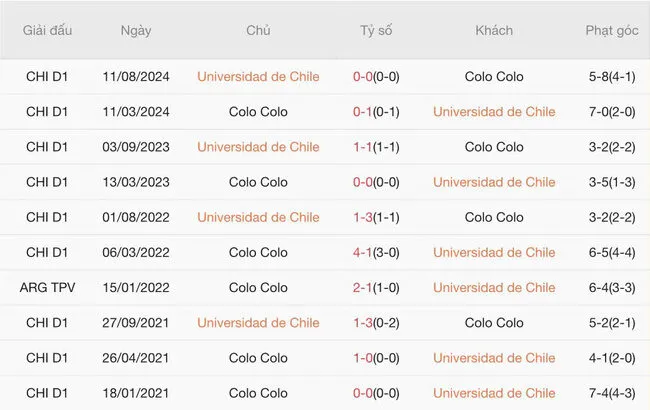Select the "Khách" column header

pos(494,31)
